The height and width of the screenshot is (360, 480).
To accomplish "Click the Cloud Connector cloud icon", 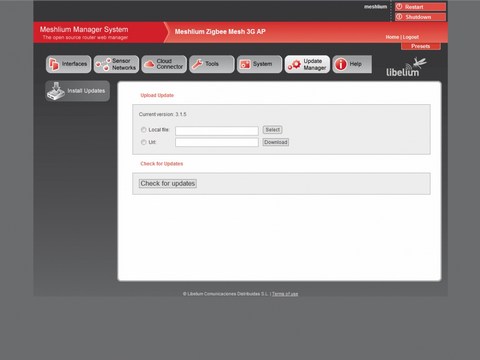I will [x=149, y=64].
